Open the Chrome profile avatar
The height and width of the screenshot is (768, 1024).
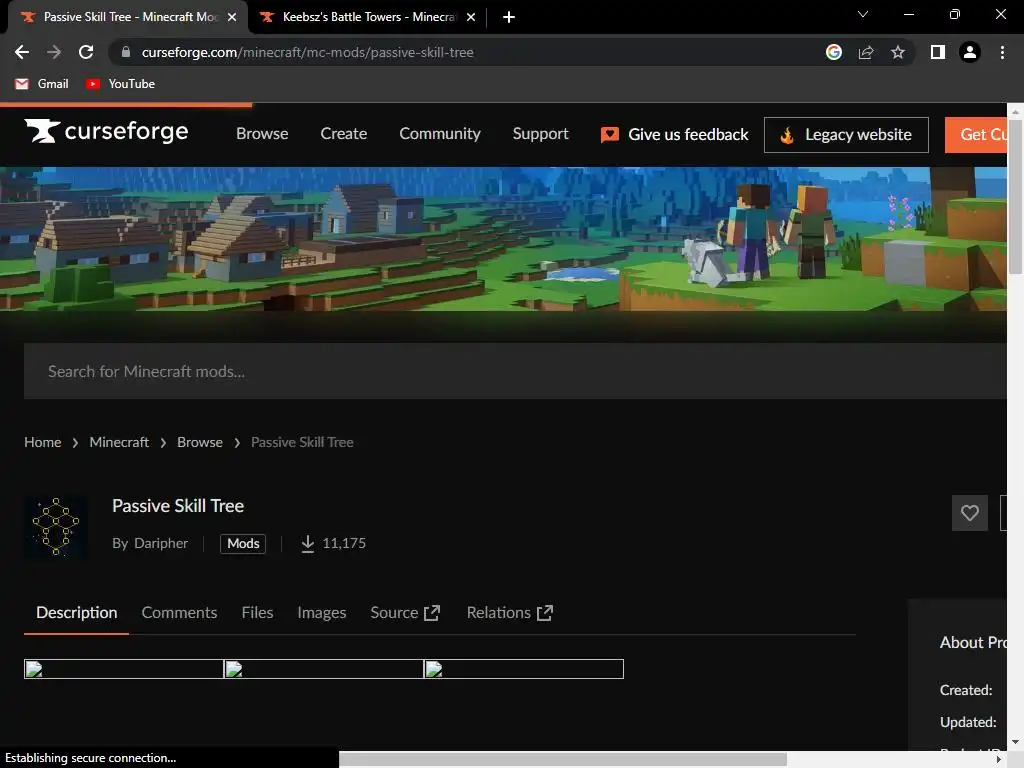(x=970, y=52)
